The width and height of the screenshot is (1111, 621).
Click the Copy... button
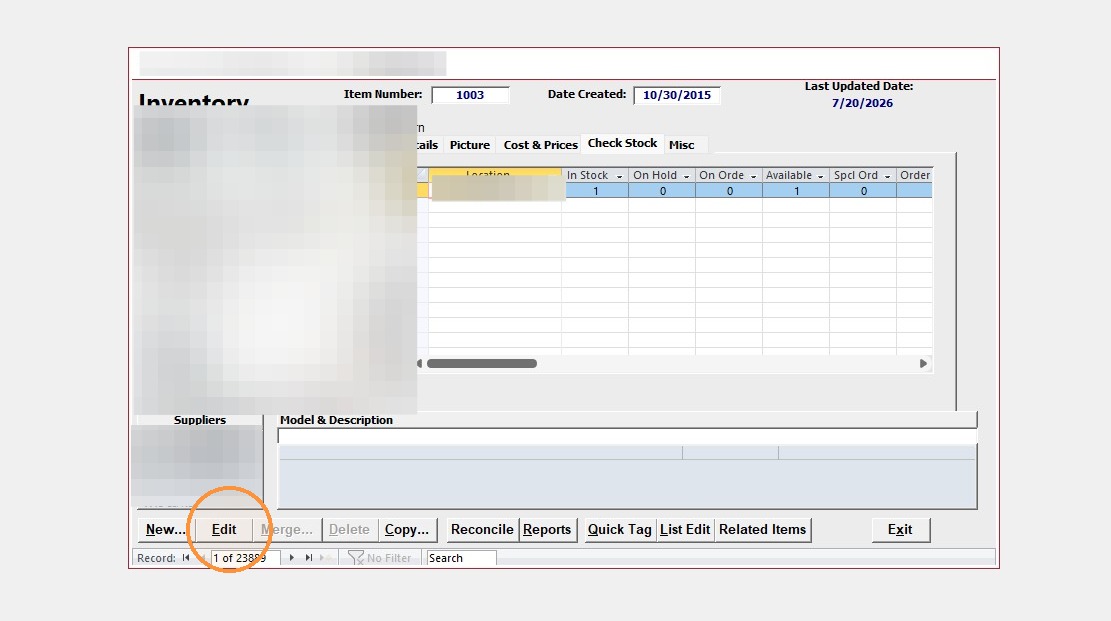407,530
